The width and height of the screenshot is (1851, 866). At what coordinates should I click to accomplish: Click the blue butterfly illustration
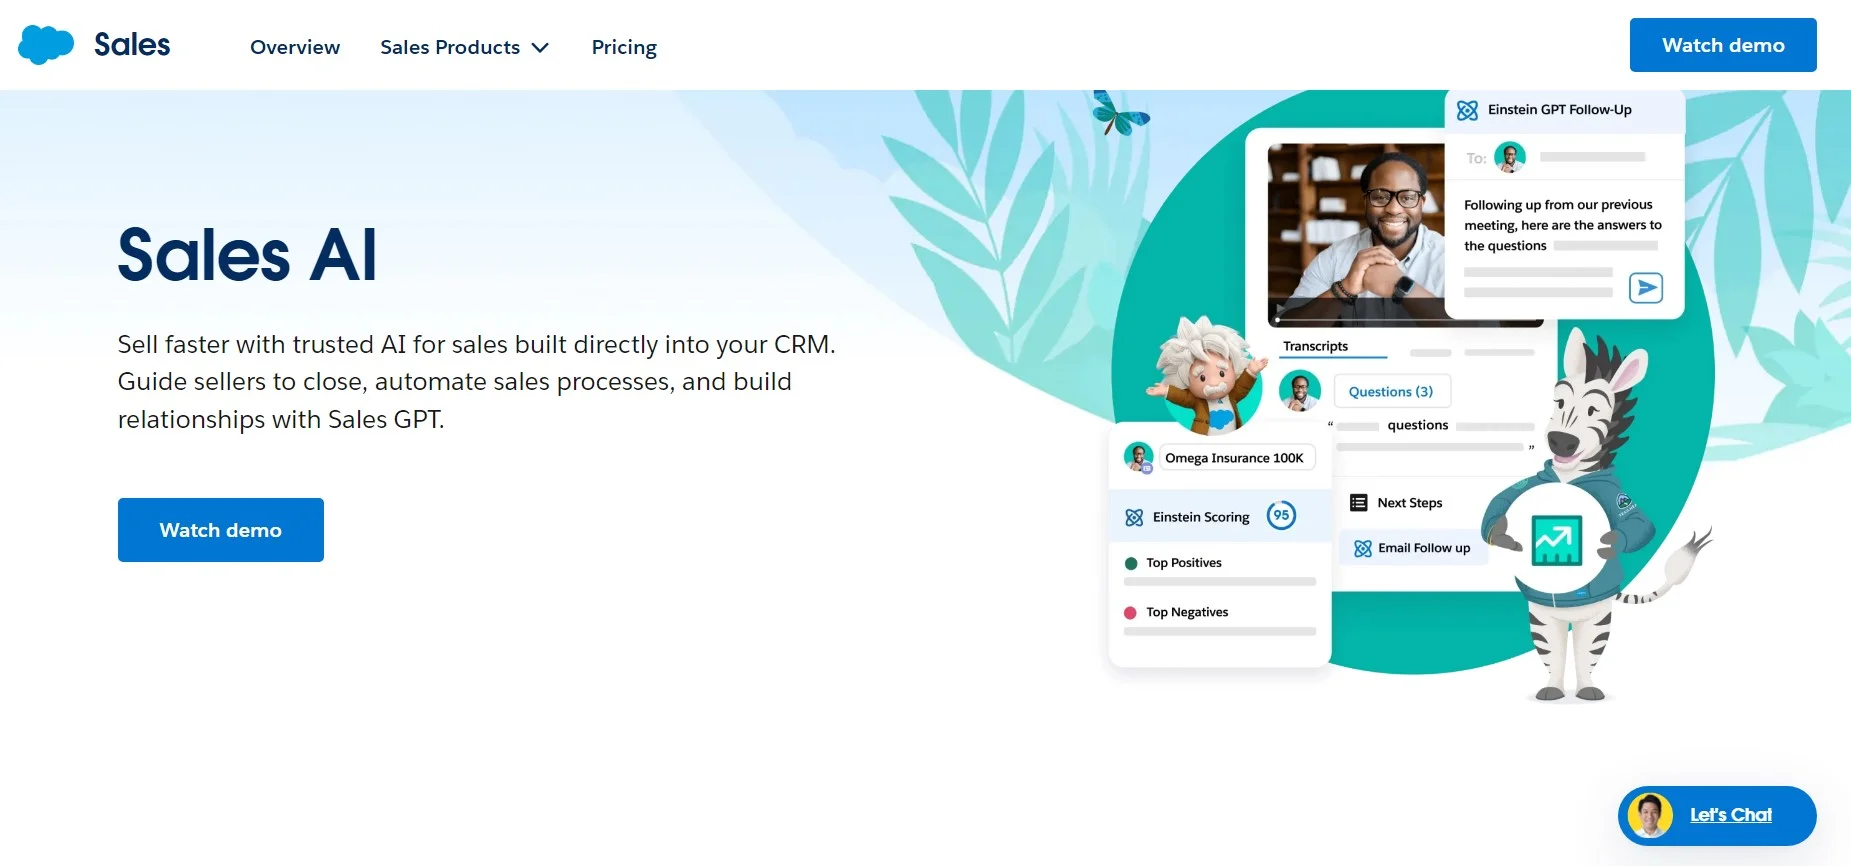click(1120, 113)
